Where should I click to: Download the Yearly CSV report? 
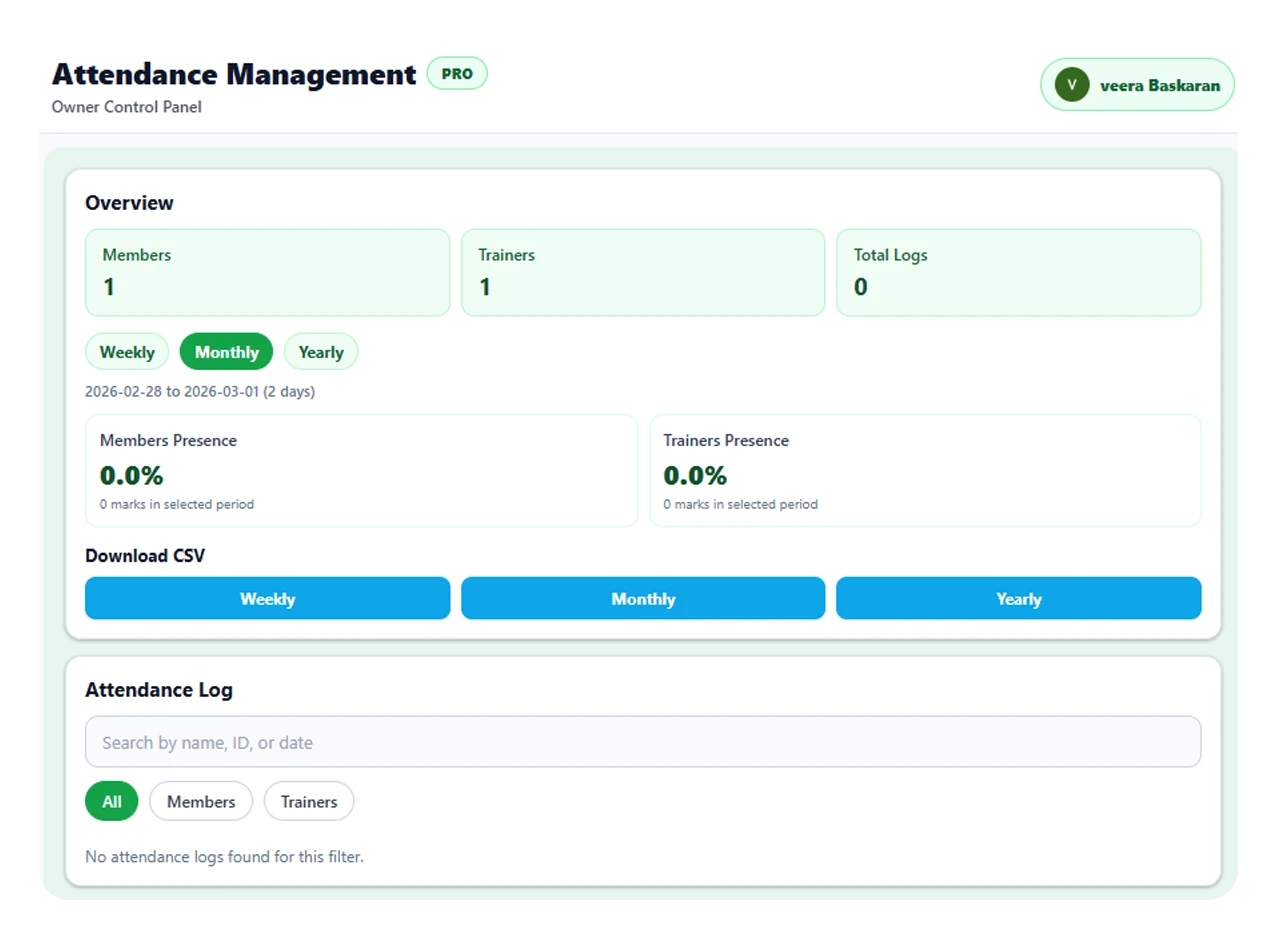coord(1018,599)
